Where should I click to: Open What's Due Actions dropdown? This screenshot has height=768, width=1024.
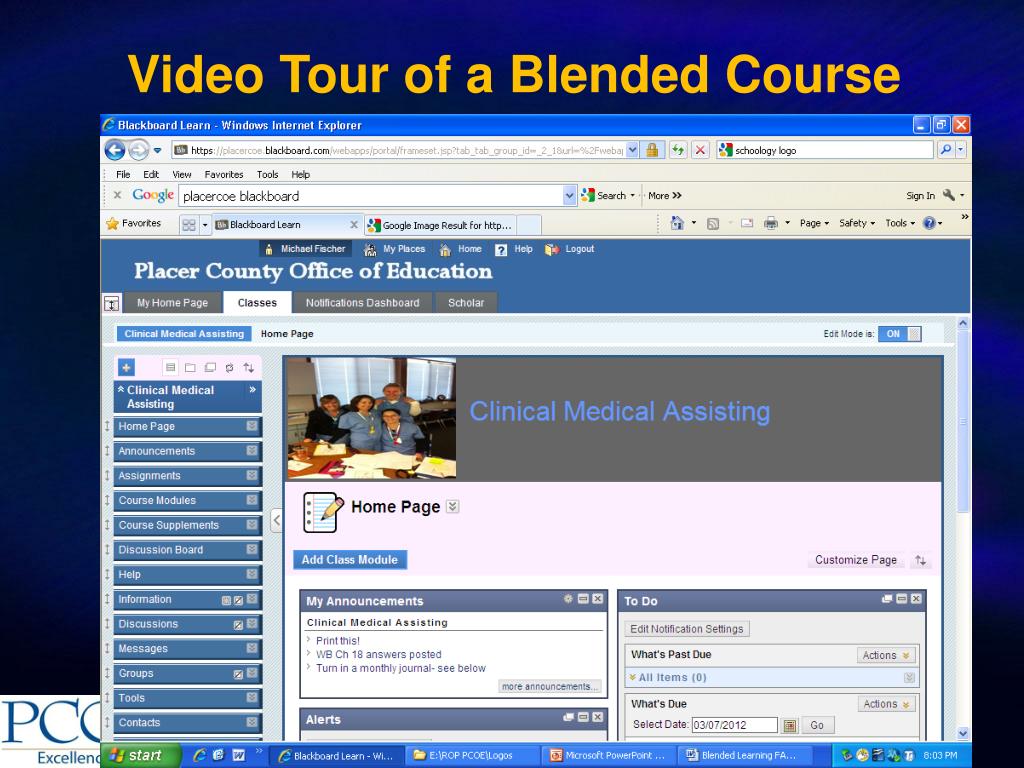[x=887, y=704]
